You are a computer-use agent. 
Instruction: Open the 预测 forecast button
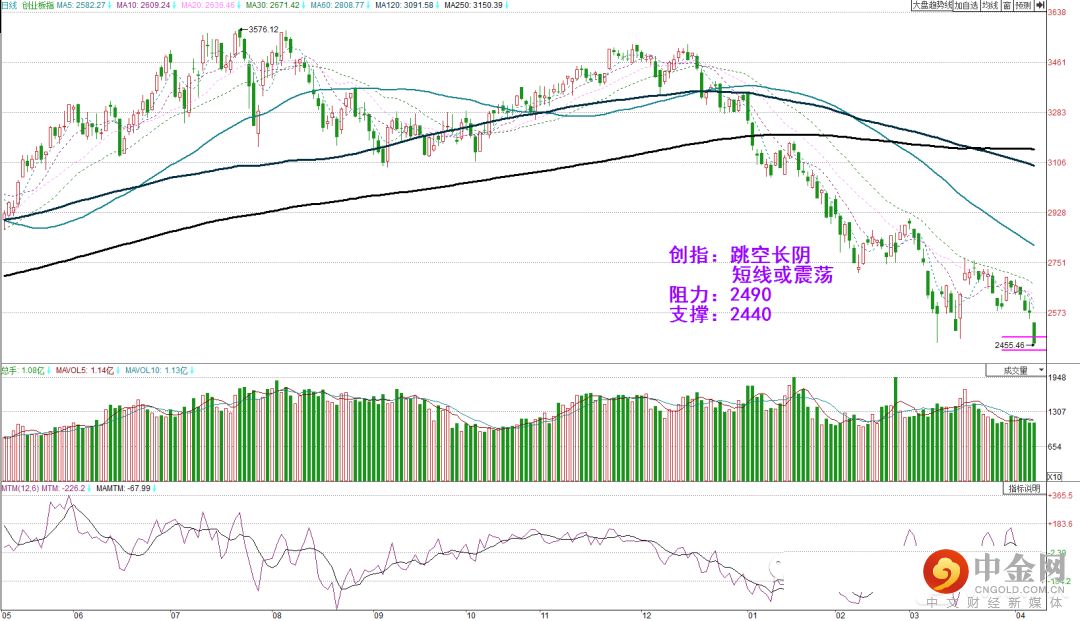point(1023,6)
